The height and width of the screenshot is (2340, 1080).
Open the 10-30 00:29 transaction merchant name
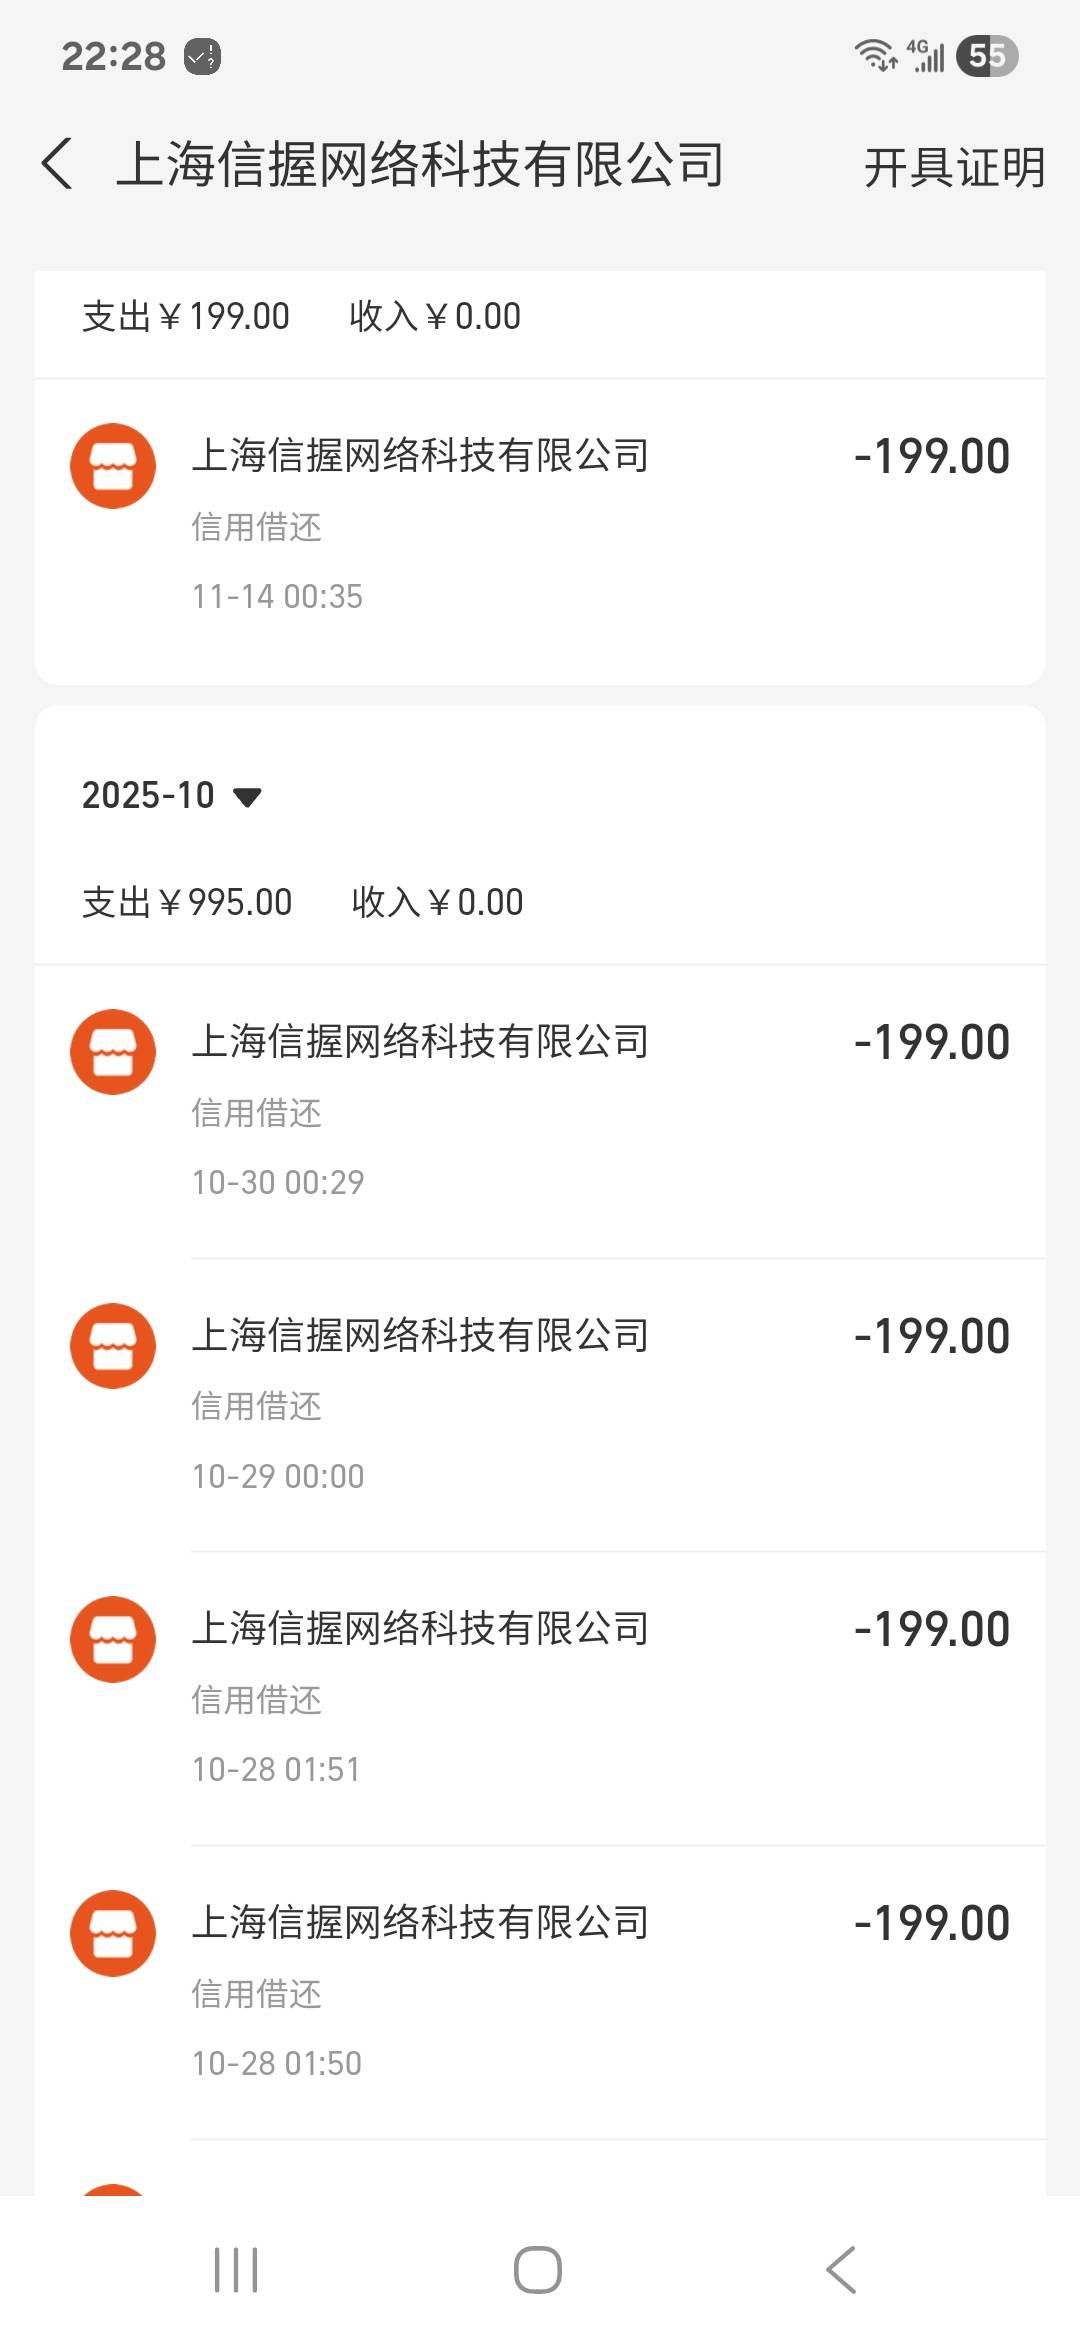pyautogui.click(x=420, y=1042)
